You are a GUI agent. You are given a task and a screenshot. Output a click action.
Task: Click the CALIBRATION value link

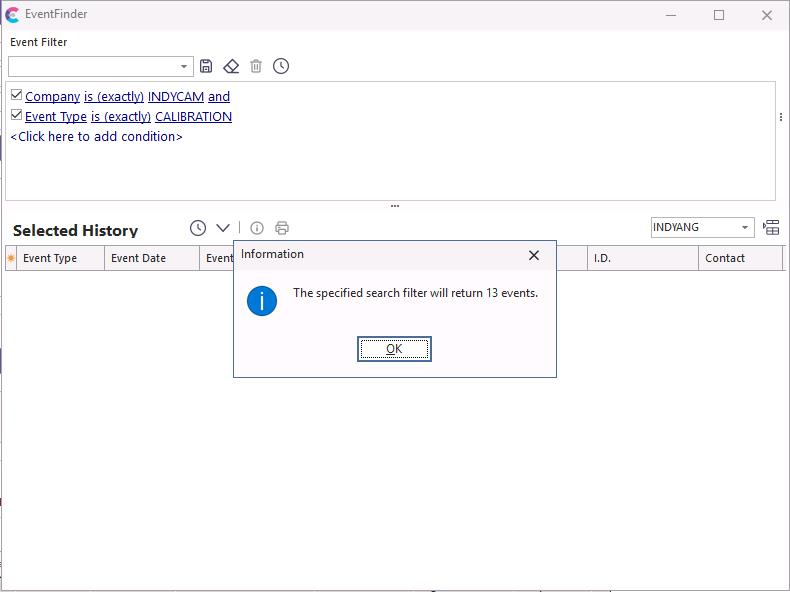coord(193,117)
